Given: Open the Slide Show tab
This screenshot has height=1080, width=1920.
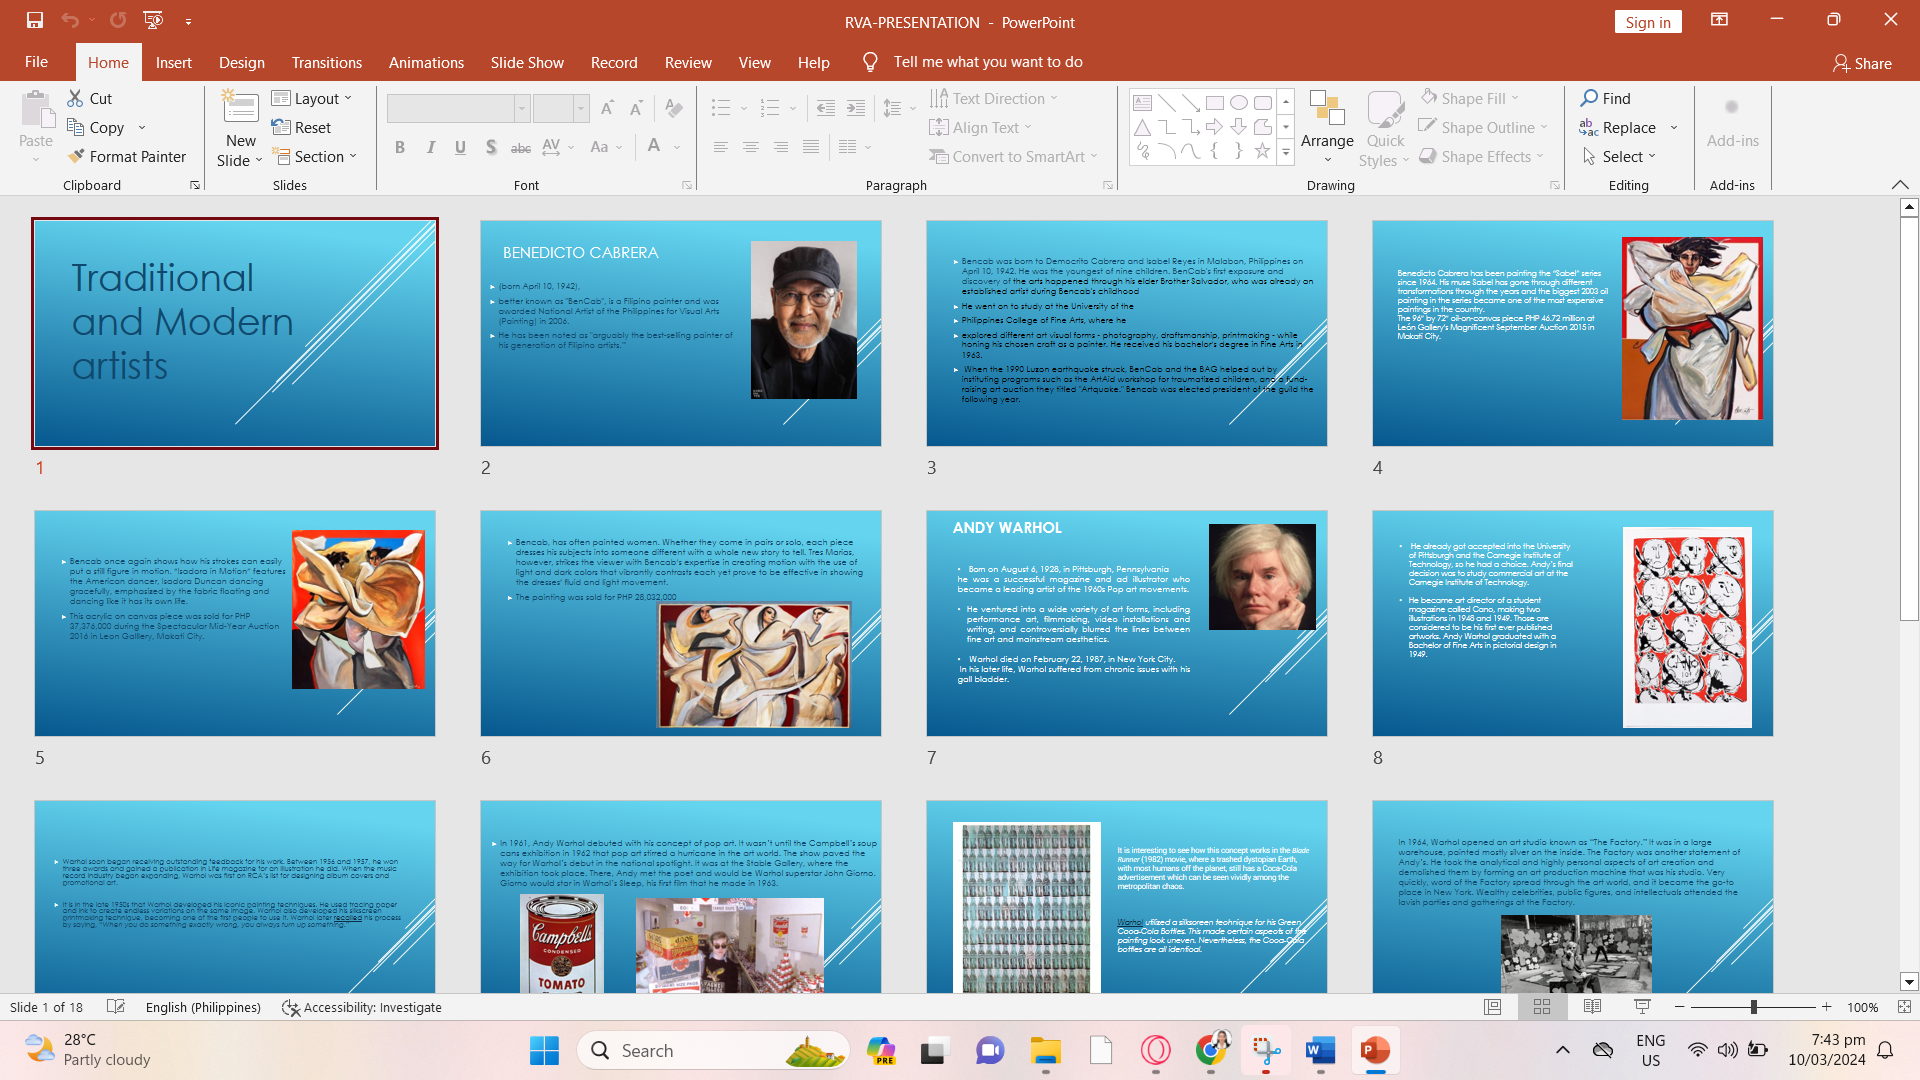Looking at the screenshot, I should pos(527,62).
